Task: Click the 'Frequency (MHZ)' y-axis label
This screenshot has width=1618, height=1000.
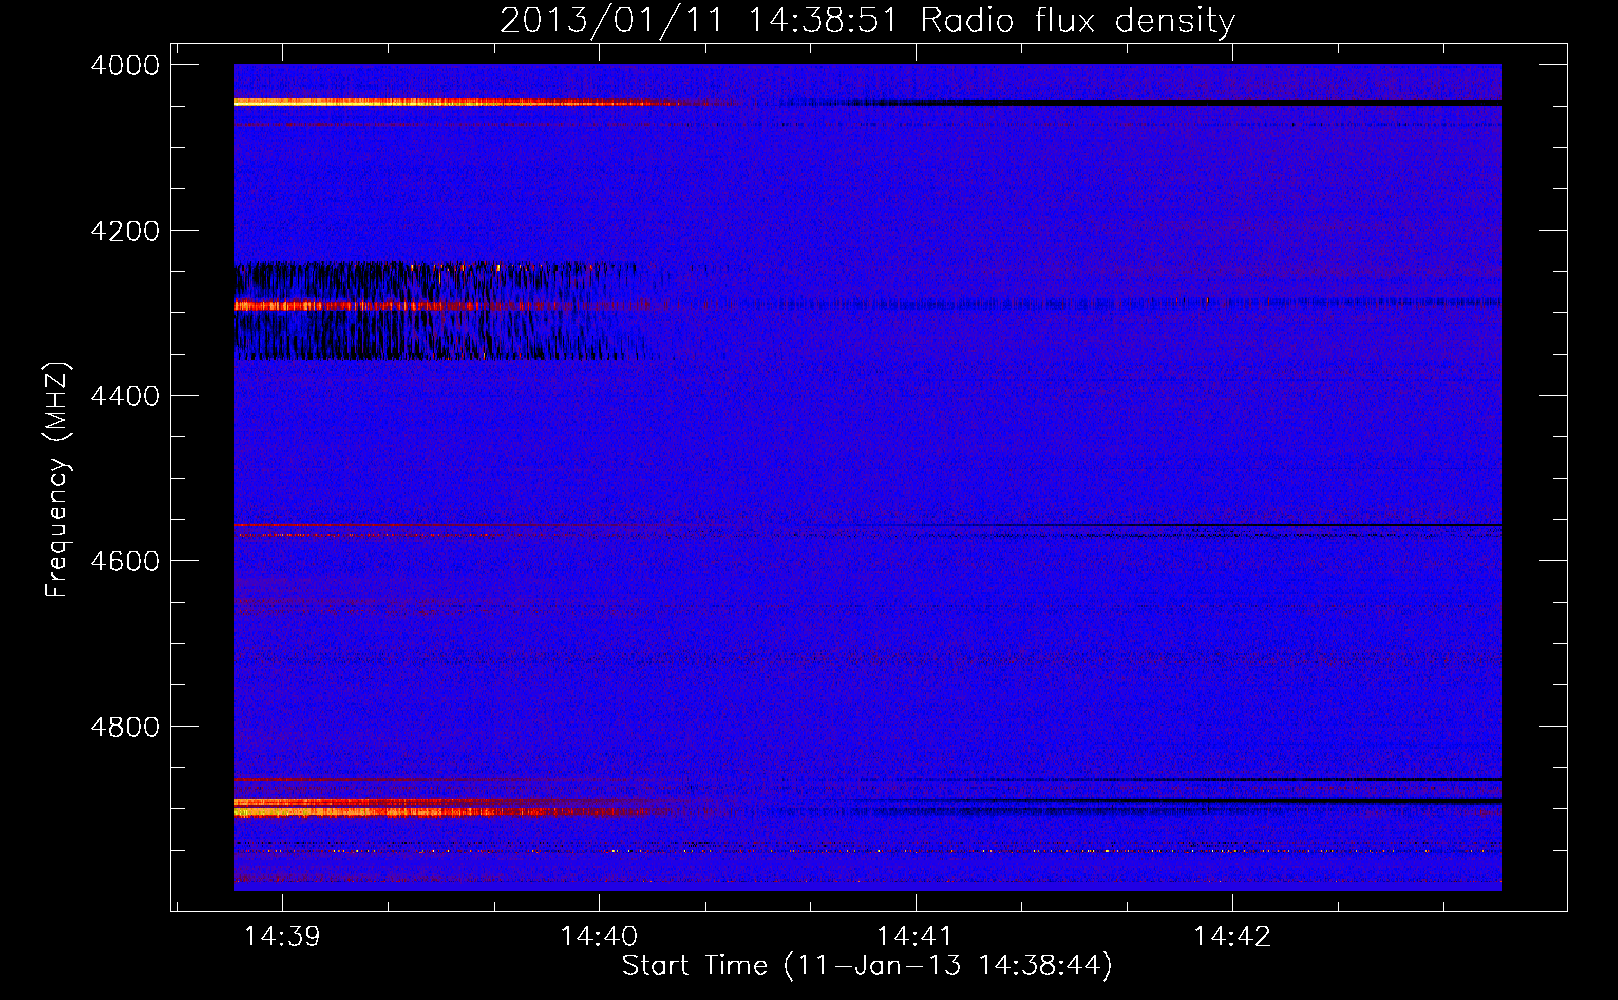Action: coord(57,479)
